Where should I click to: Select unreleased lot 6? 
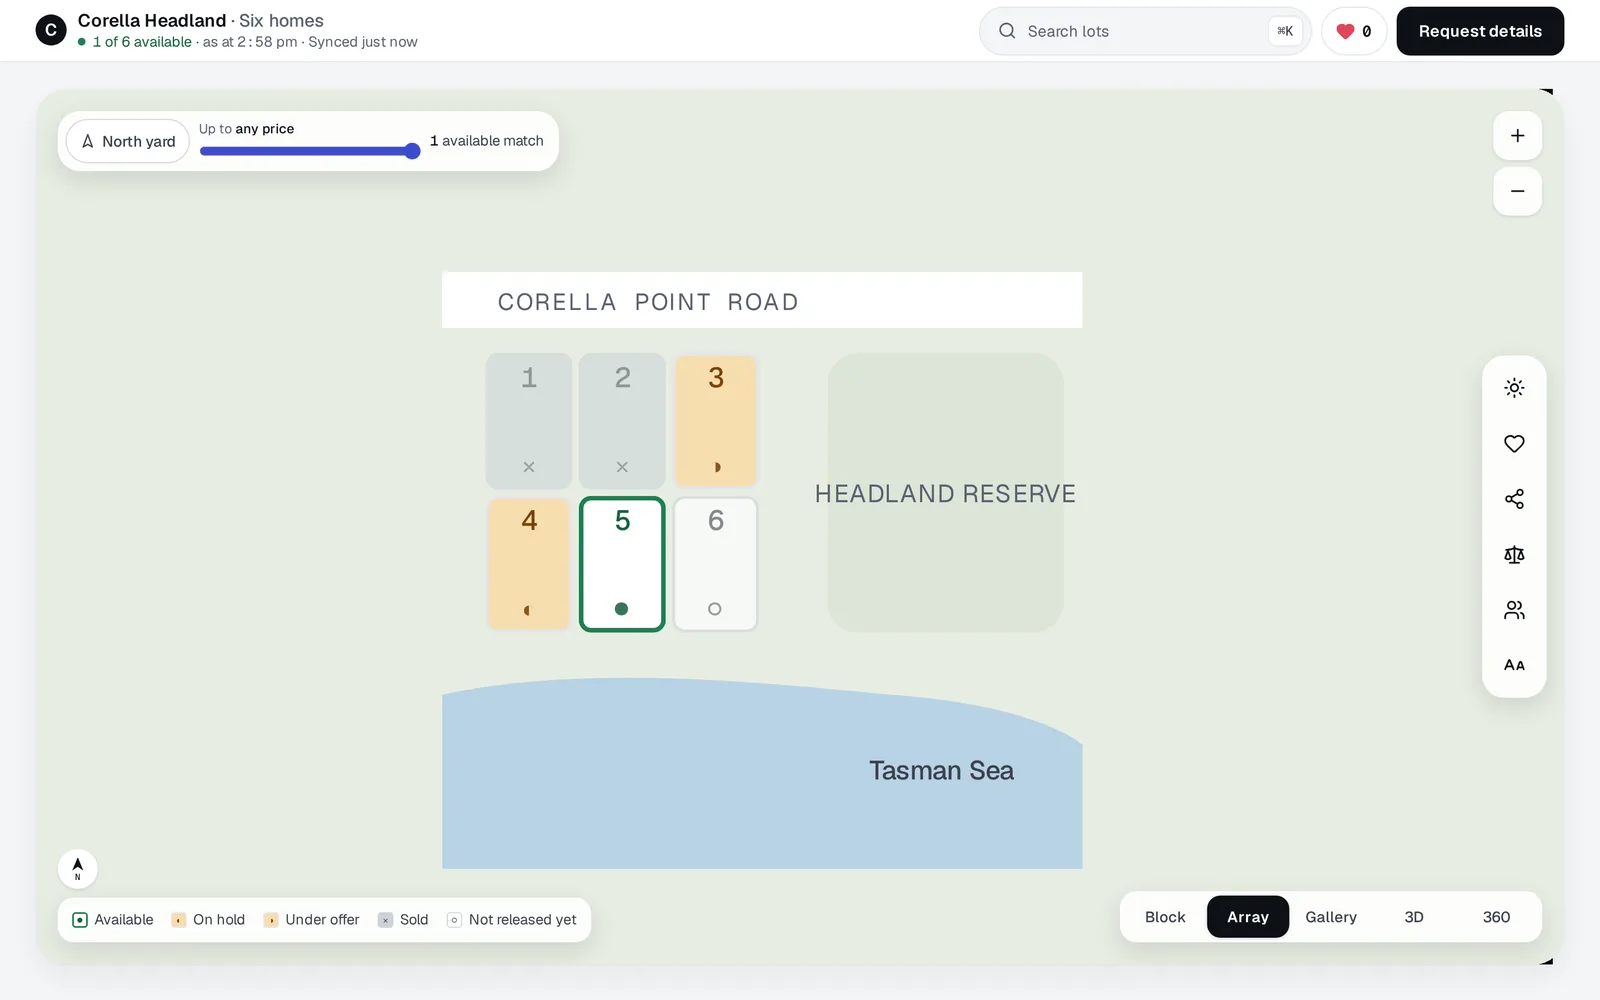(x=716, y=564)
